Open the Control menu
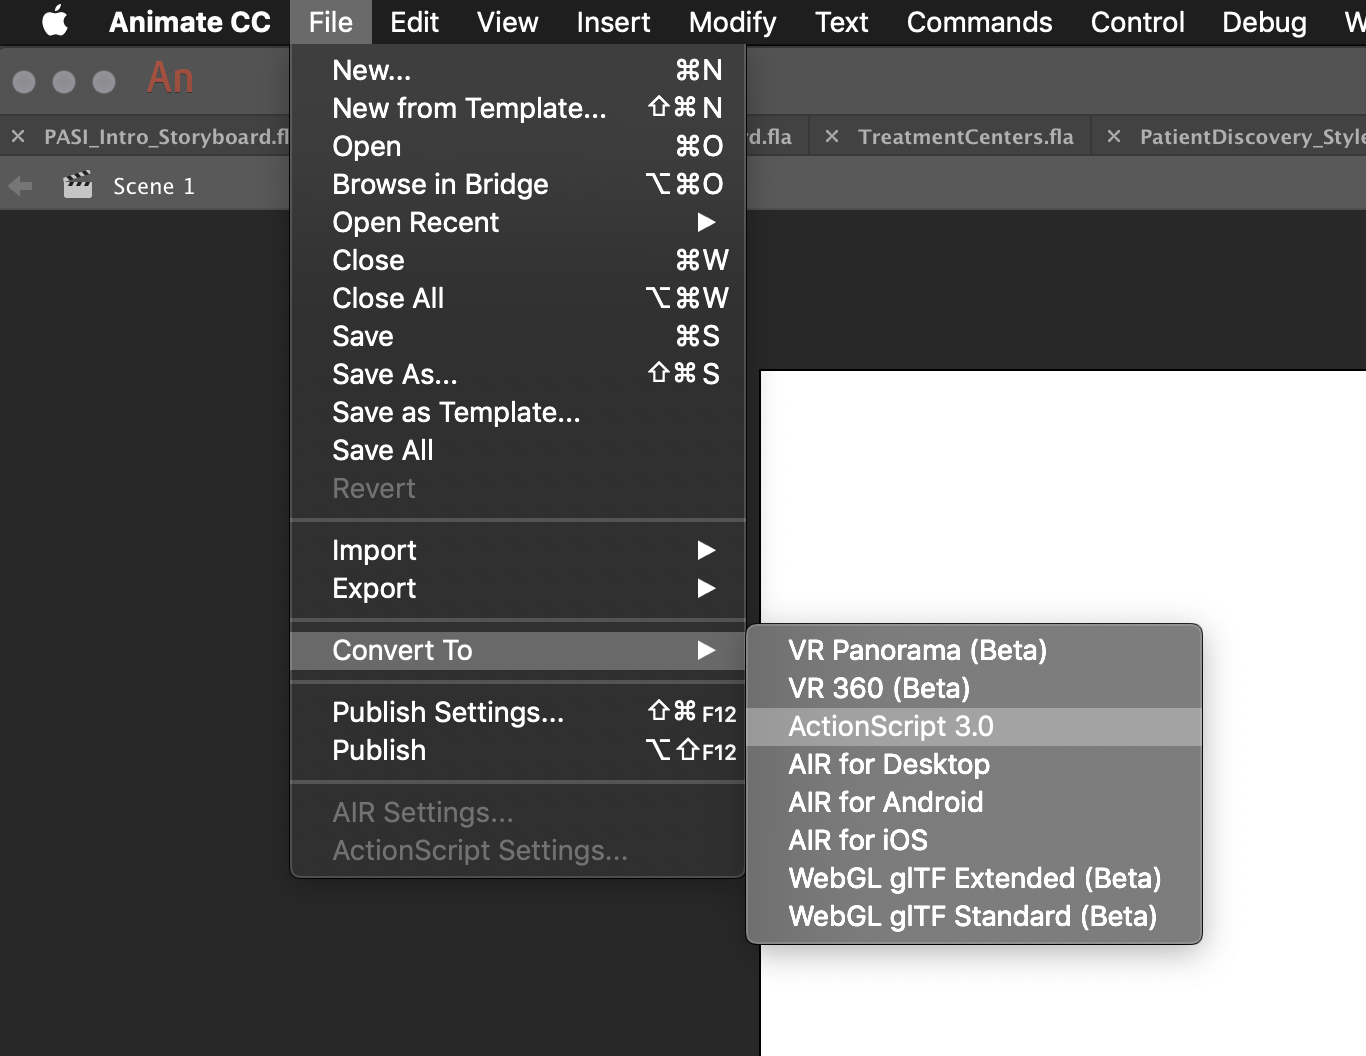The height and width of the screenshot is (1056, 1366). pyautogui.click(x=1137, y=22)
